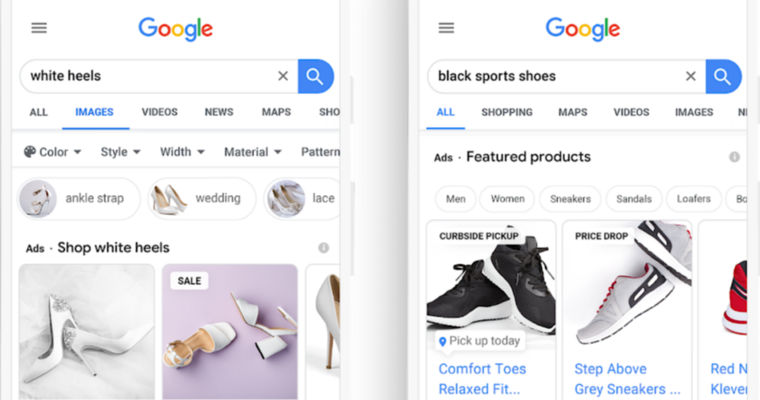Viewport: 760px width, 400px height.
Task: Select the Sneakers filter chip
Action: tap(570, 199)
